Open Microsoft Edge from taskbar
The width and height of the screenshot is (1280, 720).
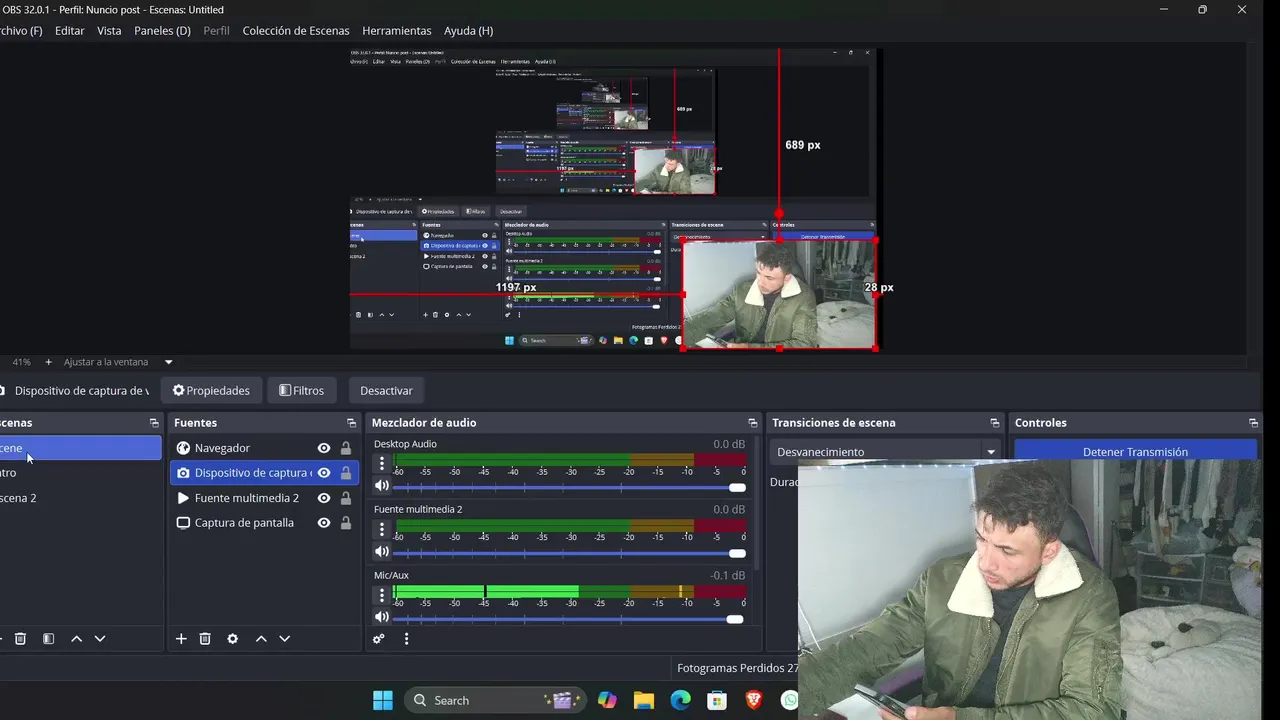click(680, 700)
